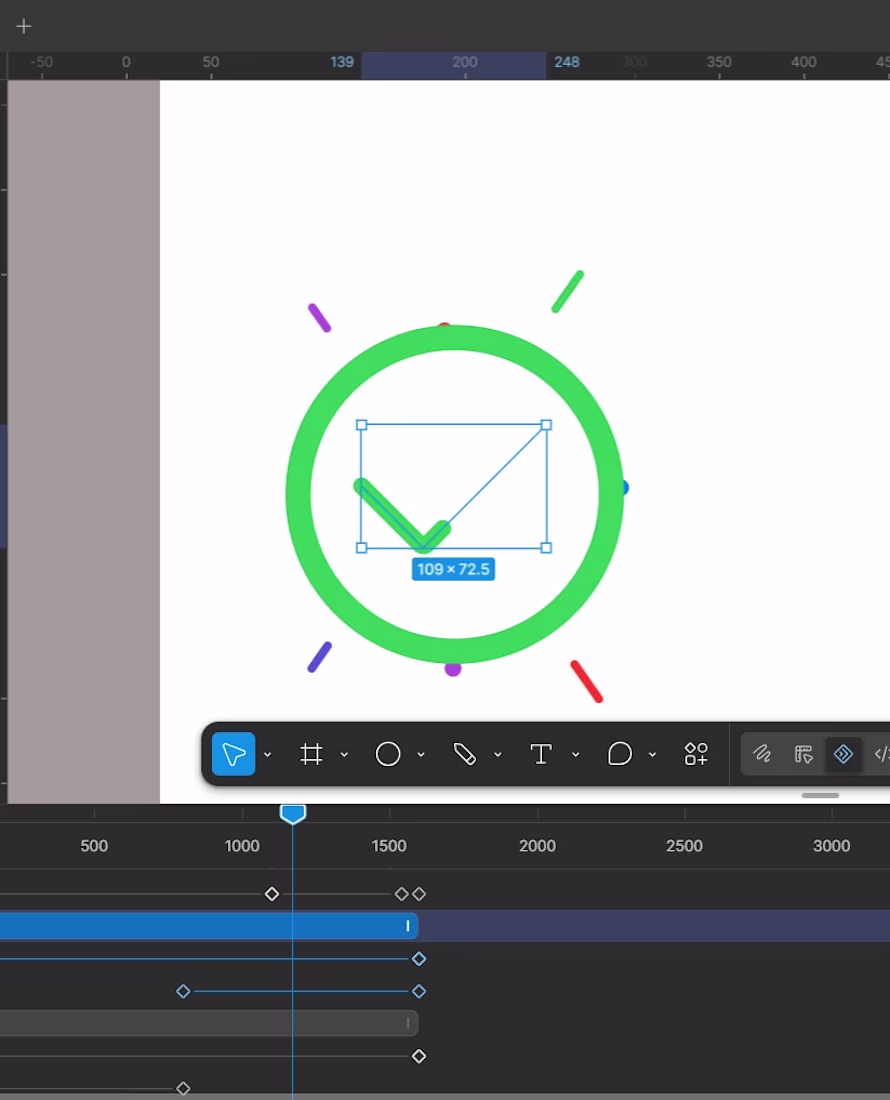This screenshot has height=1100, width=890.
Task: Select the green checkmark stroke
Action: (393, 516)
